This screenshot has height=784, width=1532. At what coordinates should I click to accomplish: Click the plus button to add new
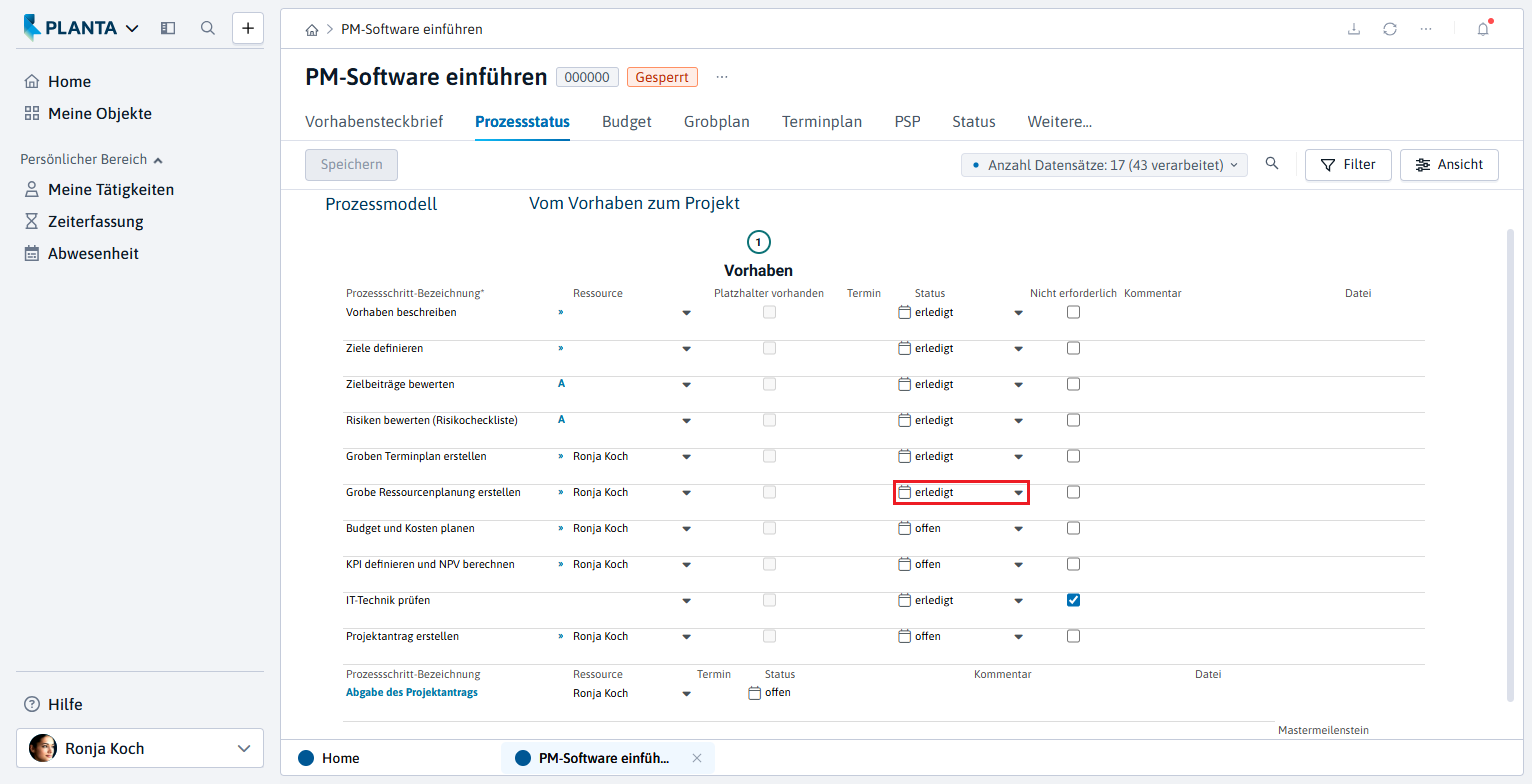click(248, 28)
